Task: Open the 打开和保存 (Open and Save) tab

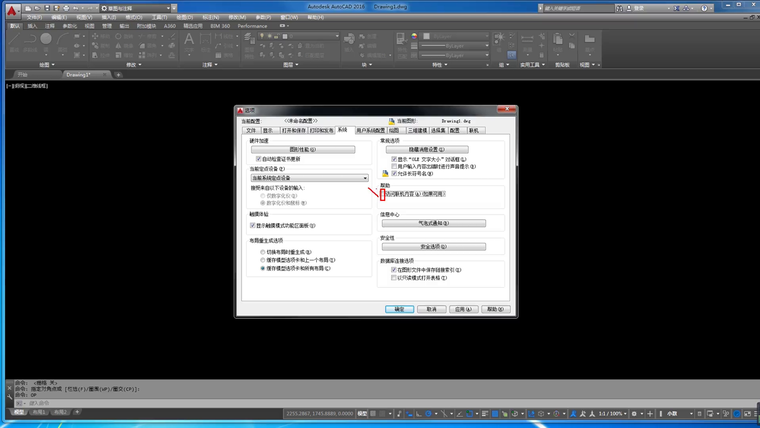Action: [x=293, y=130]
